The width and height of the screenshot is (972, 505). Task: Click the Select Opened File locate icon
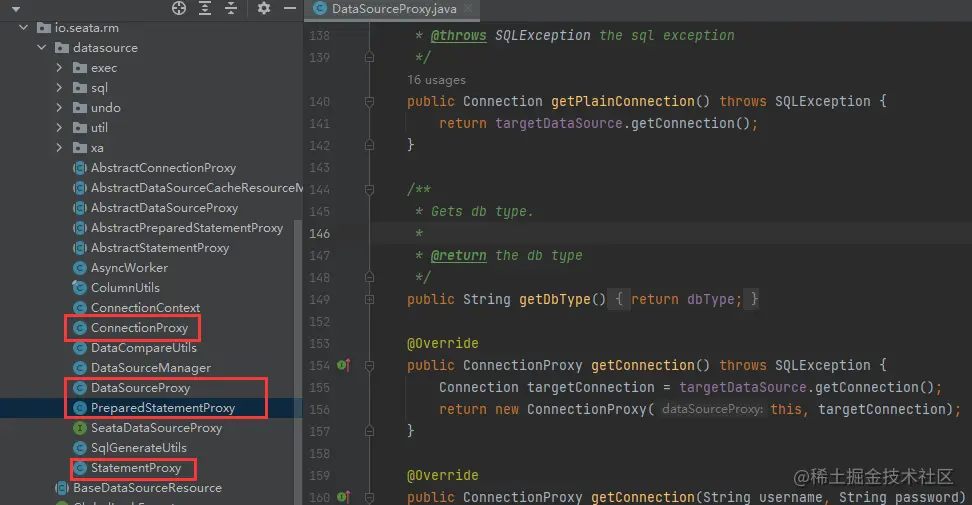(x=179, y=8)
